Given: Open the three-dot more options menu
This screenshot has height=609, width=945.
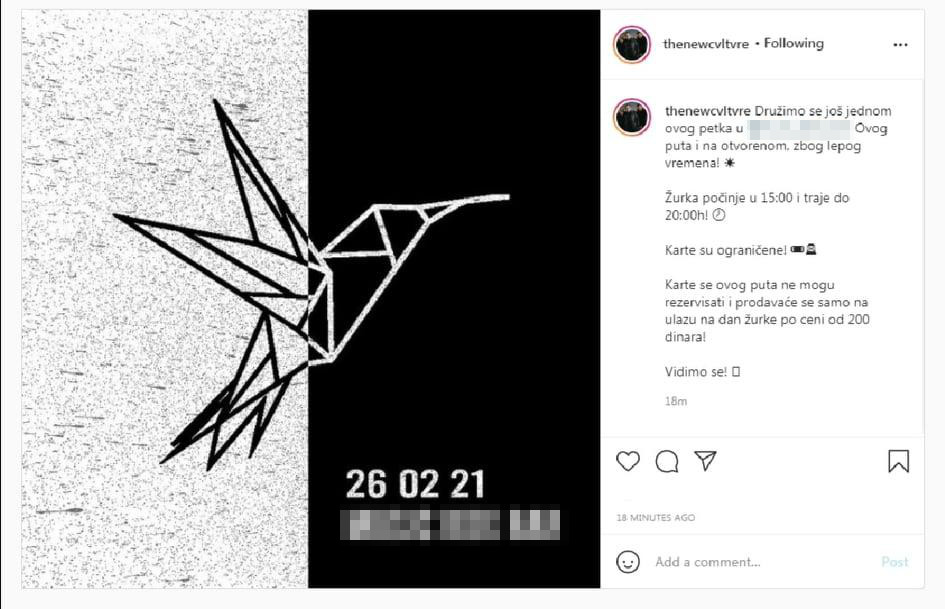Looking at the screenshot, I should pos(900,45).
